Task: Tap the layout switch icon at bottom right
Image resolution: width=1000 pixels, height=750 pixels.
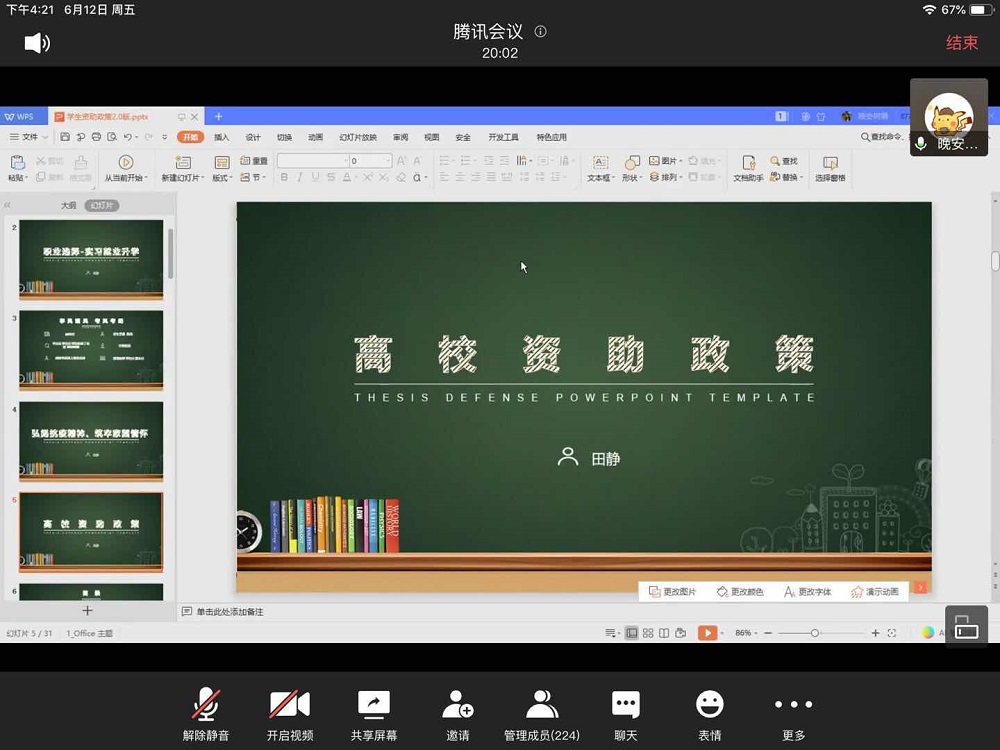Action: pyautogui.click(x=966, y=627)
